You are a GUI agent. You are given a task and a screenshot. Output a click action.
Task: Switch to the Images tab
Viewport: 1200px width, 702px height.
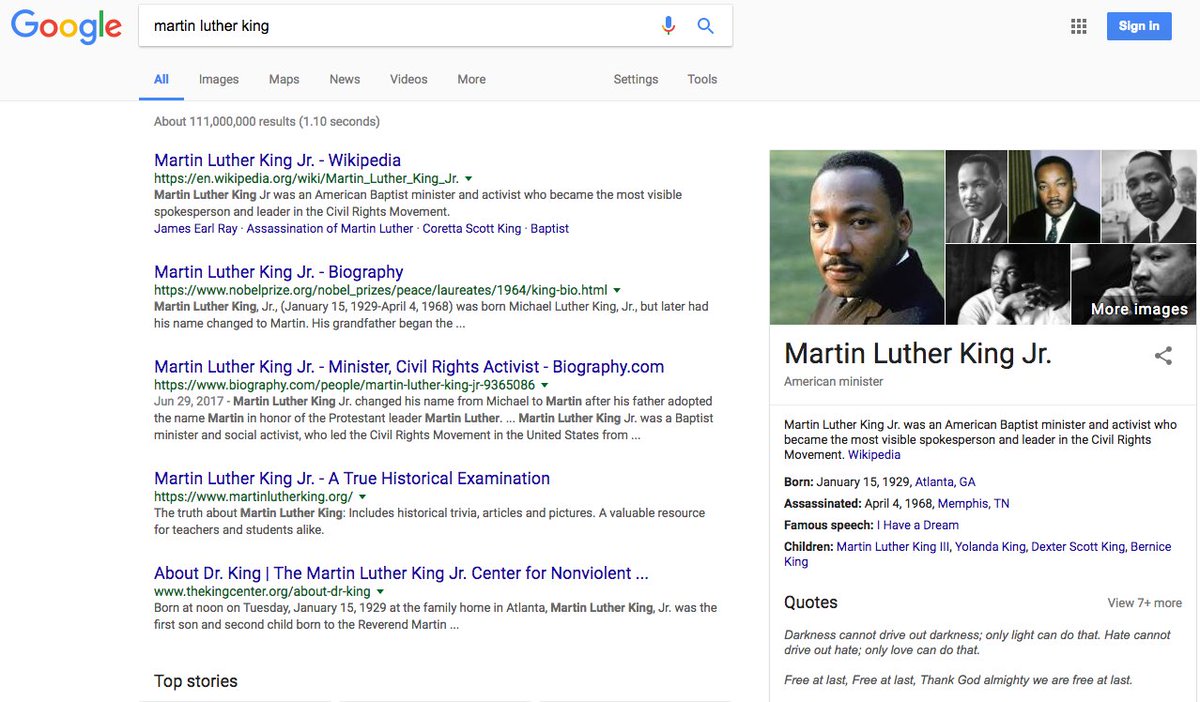tap(218, 79)
